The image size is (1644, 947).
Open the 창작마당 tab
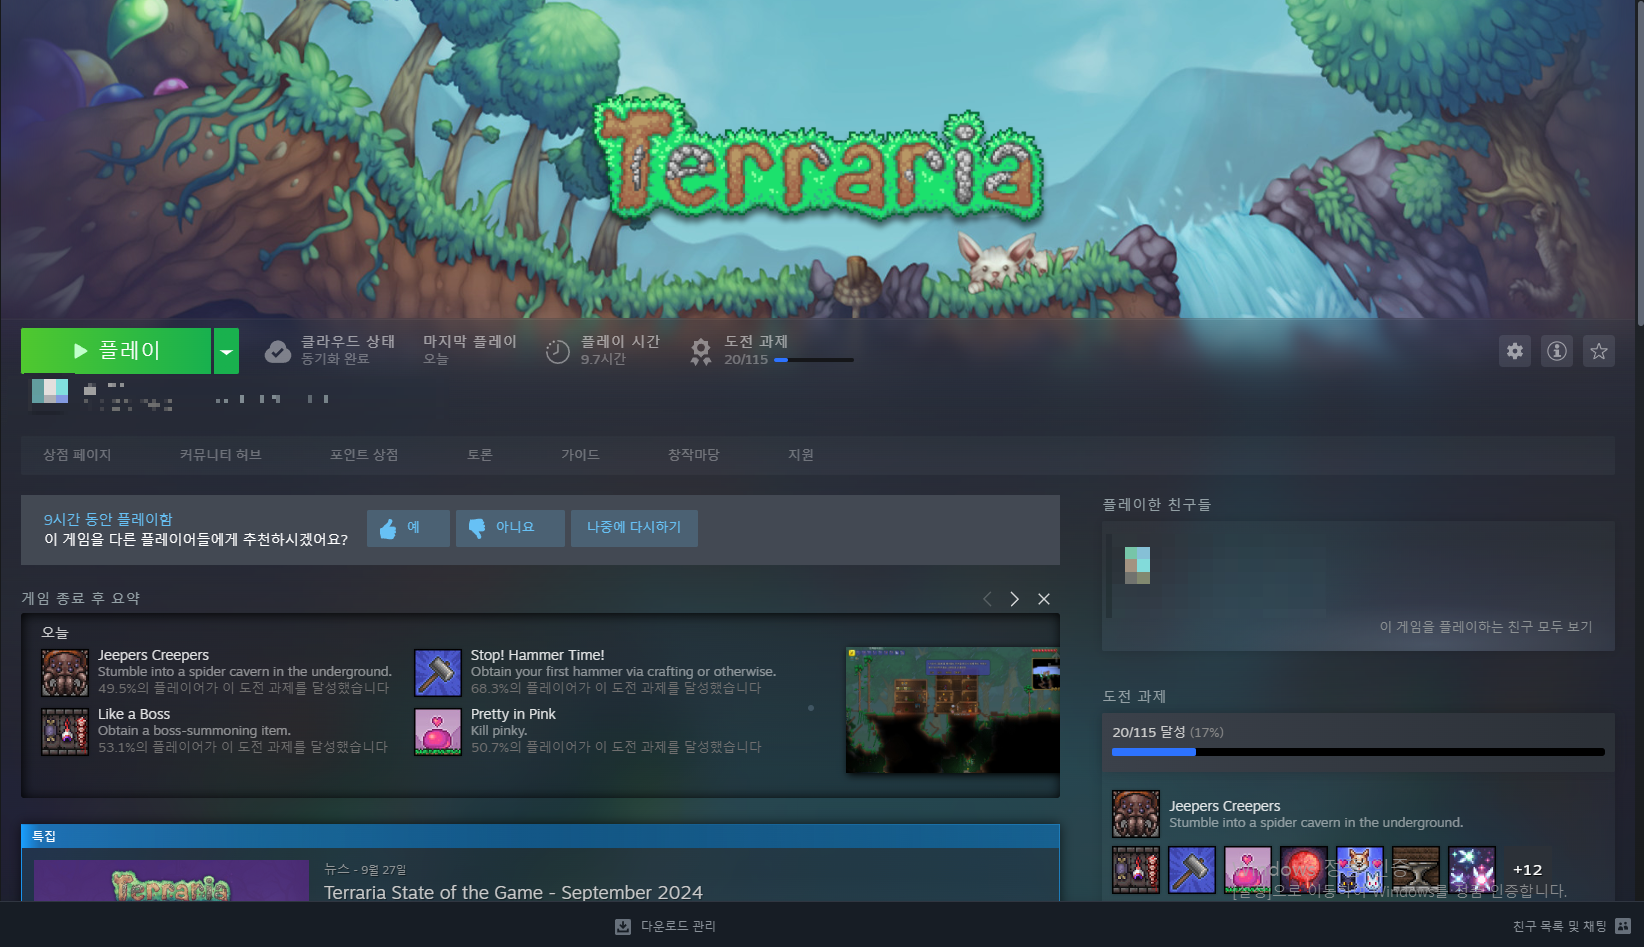pos(694,455)
